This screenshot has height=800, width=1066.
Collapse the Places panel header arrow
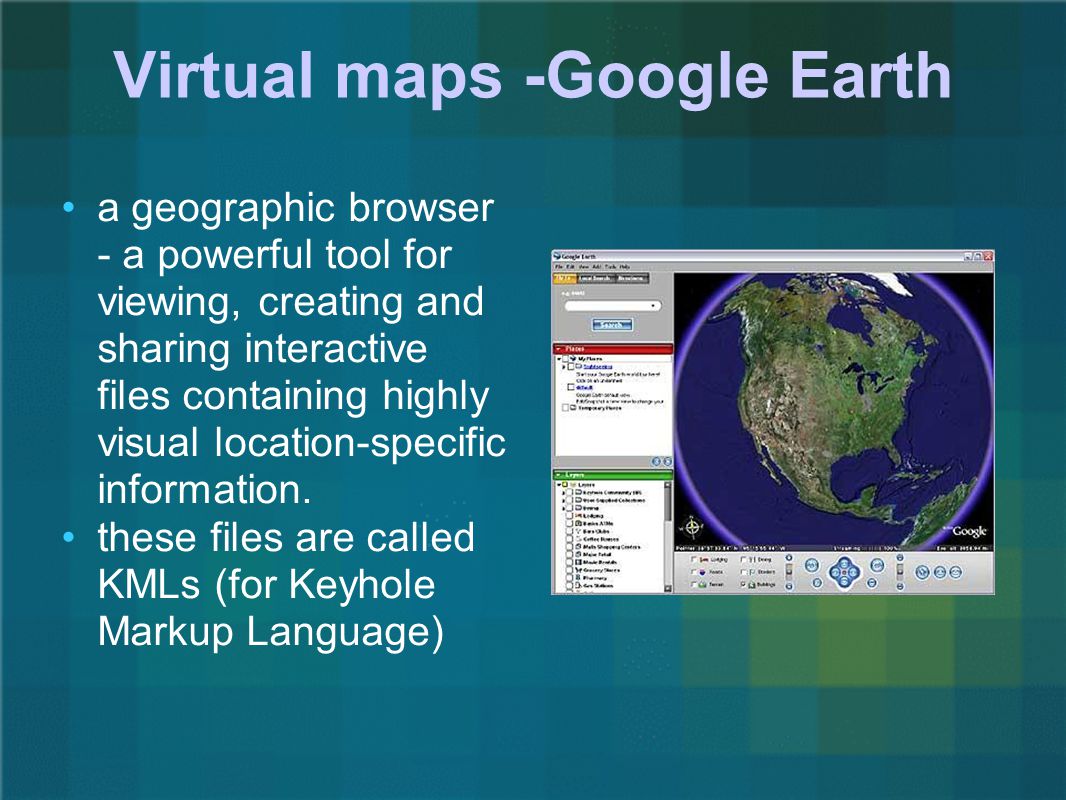[x=557, y=349]
